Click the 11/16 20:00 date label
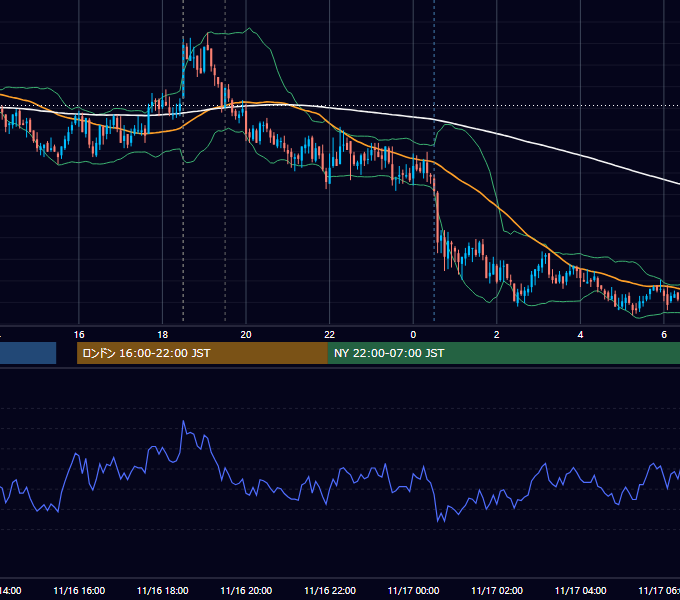This screenshot has width=680, height=600. pos(246,590)
